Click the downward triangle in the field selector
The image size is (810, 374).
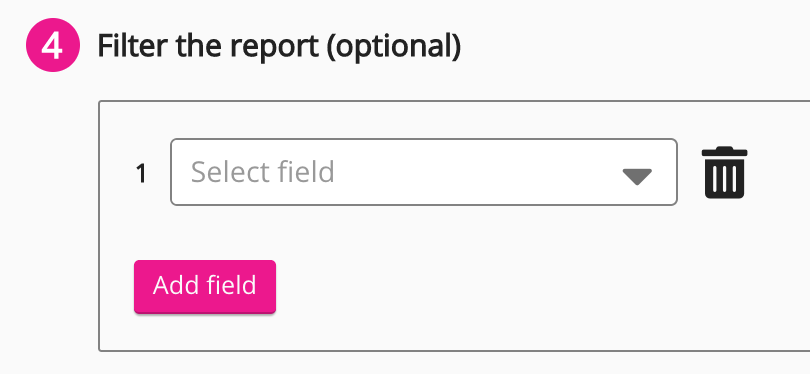pos(637,176)
